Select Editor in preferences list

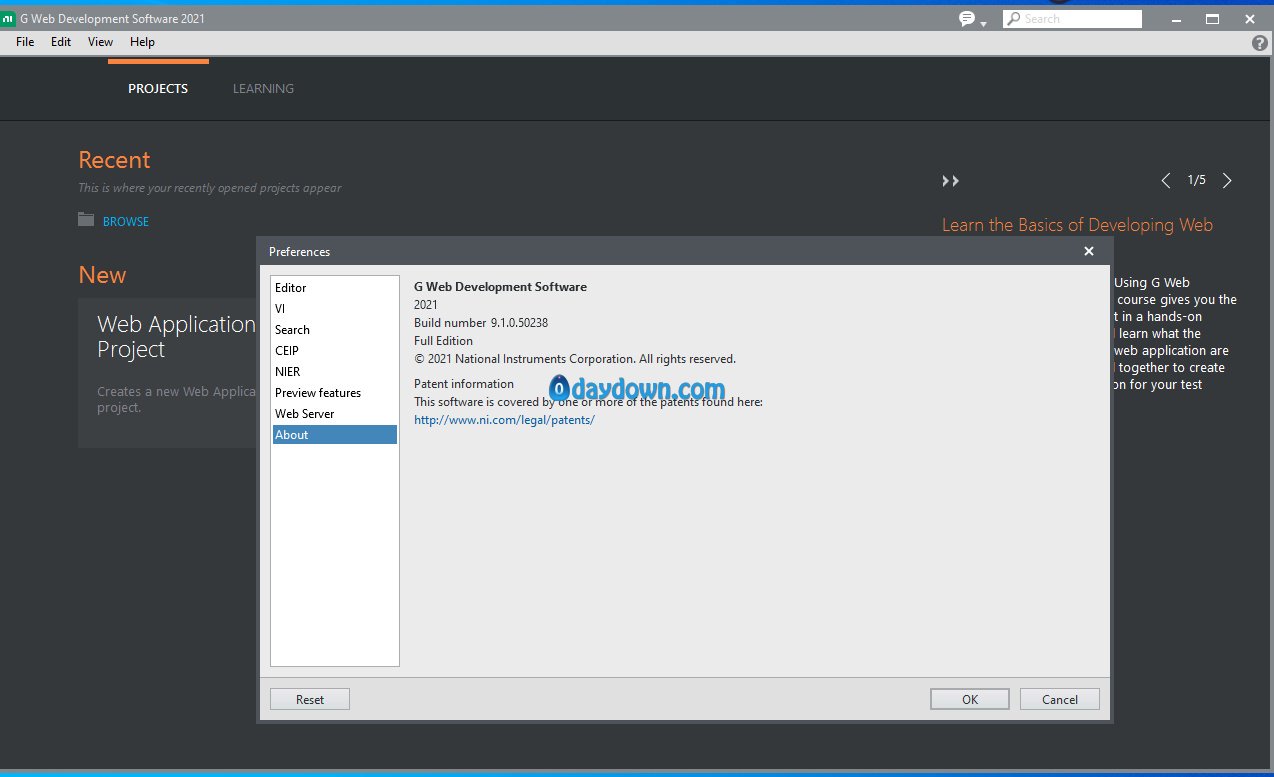(x=291, y=288)
